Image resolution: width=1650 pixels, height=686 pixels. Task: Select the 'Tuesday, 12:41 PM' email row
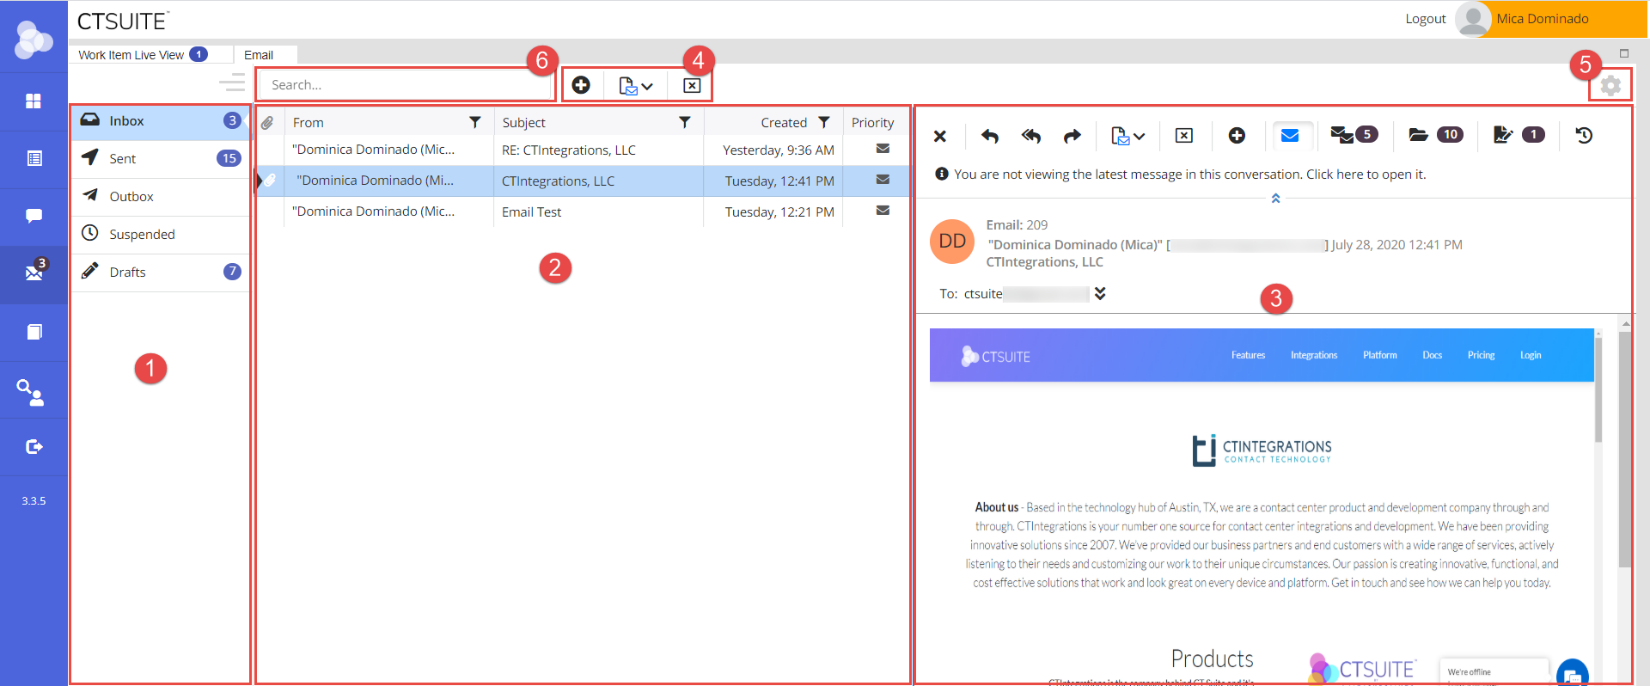[583, 181]
